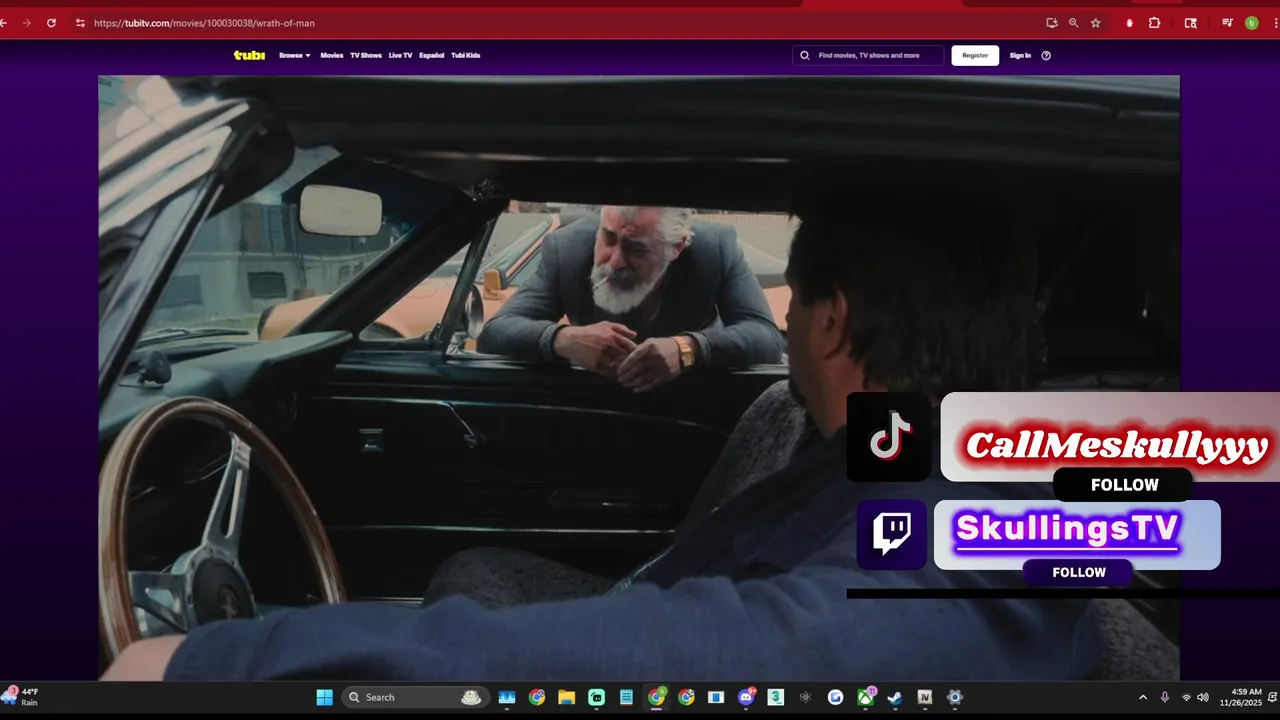Click the install app icon in address bar
Image resolution: width=1280 pixels, height=720 pixels.
1052,23
